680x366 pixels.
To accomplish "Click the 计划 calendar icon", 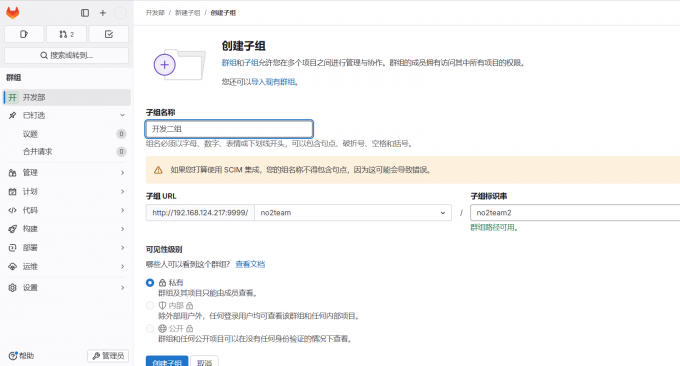I will (13, 191).
